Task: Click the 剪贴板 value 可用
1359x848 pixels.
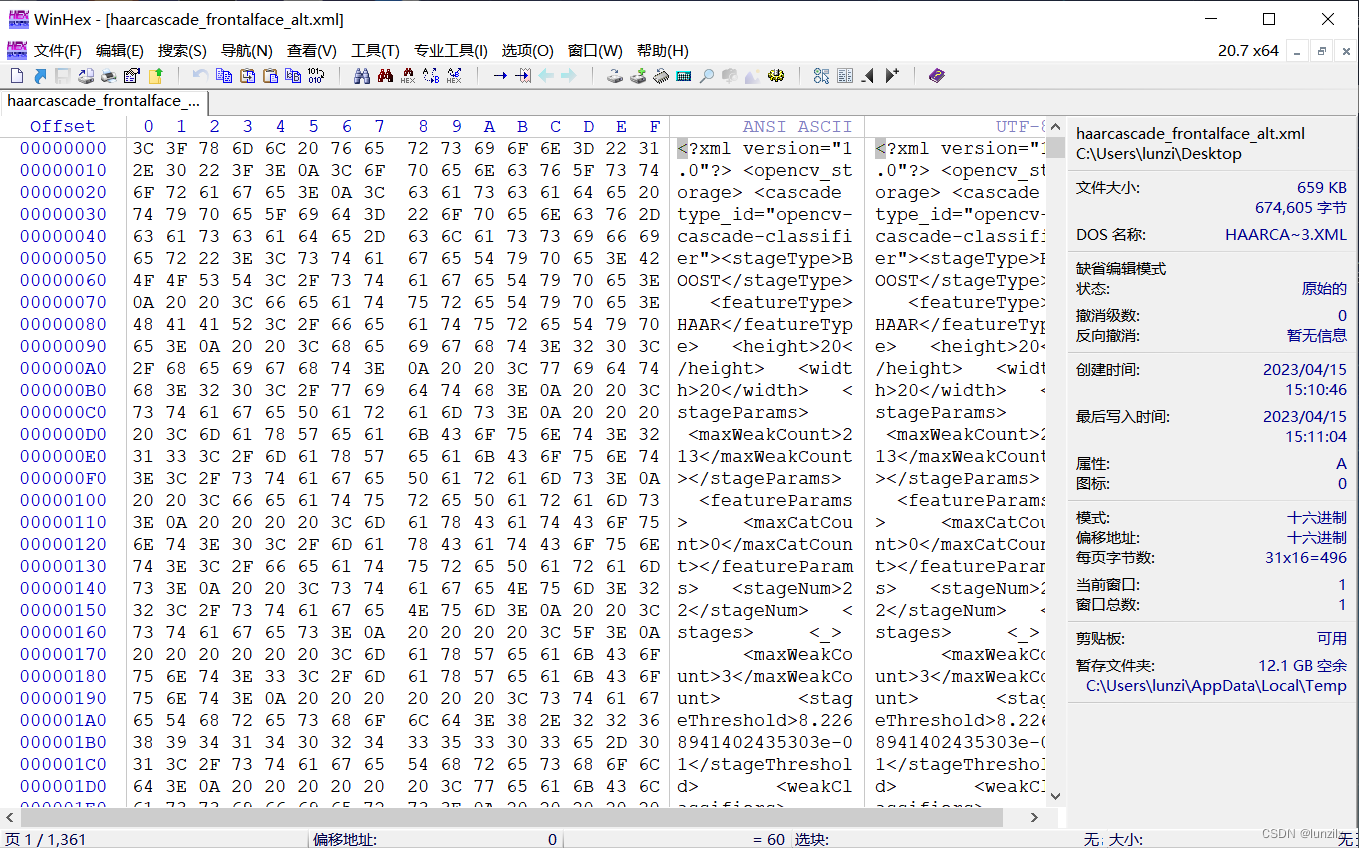Action: coord(1332,638)
